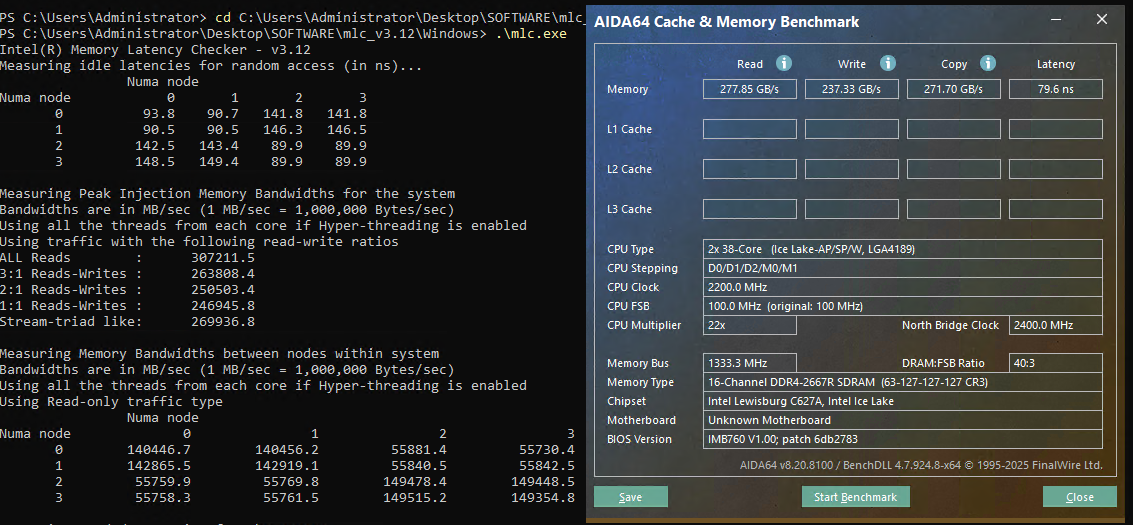Viewport: 1133px width, 525px height.
Task: Click the Latency column header
Action: [x=1056, y=64]
